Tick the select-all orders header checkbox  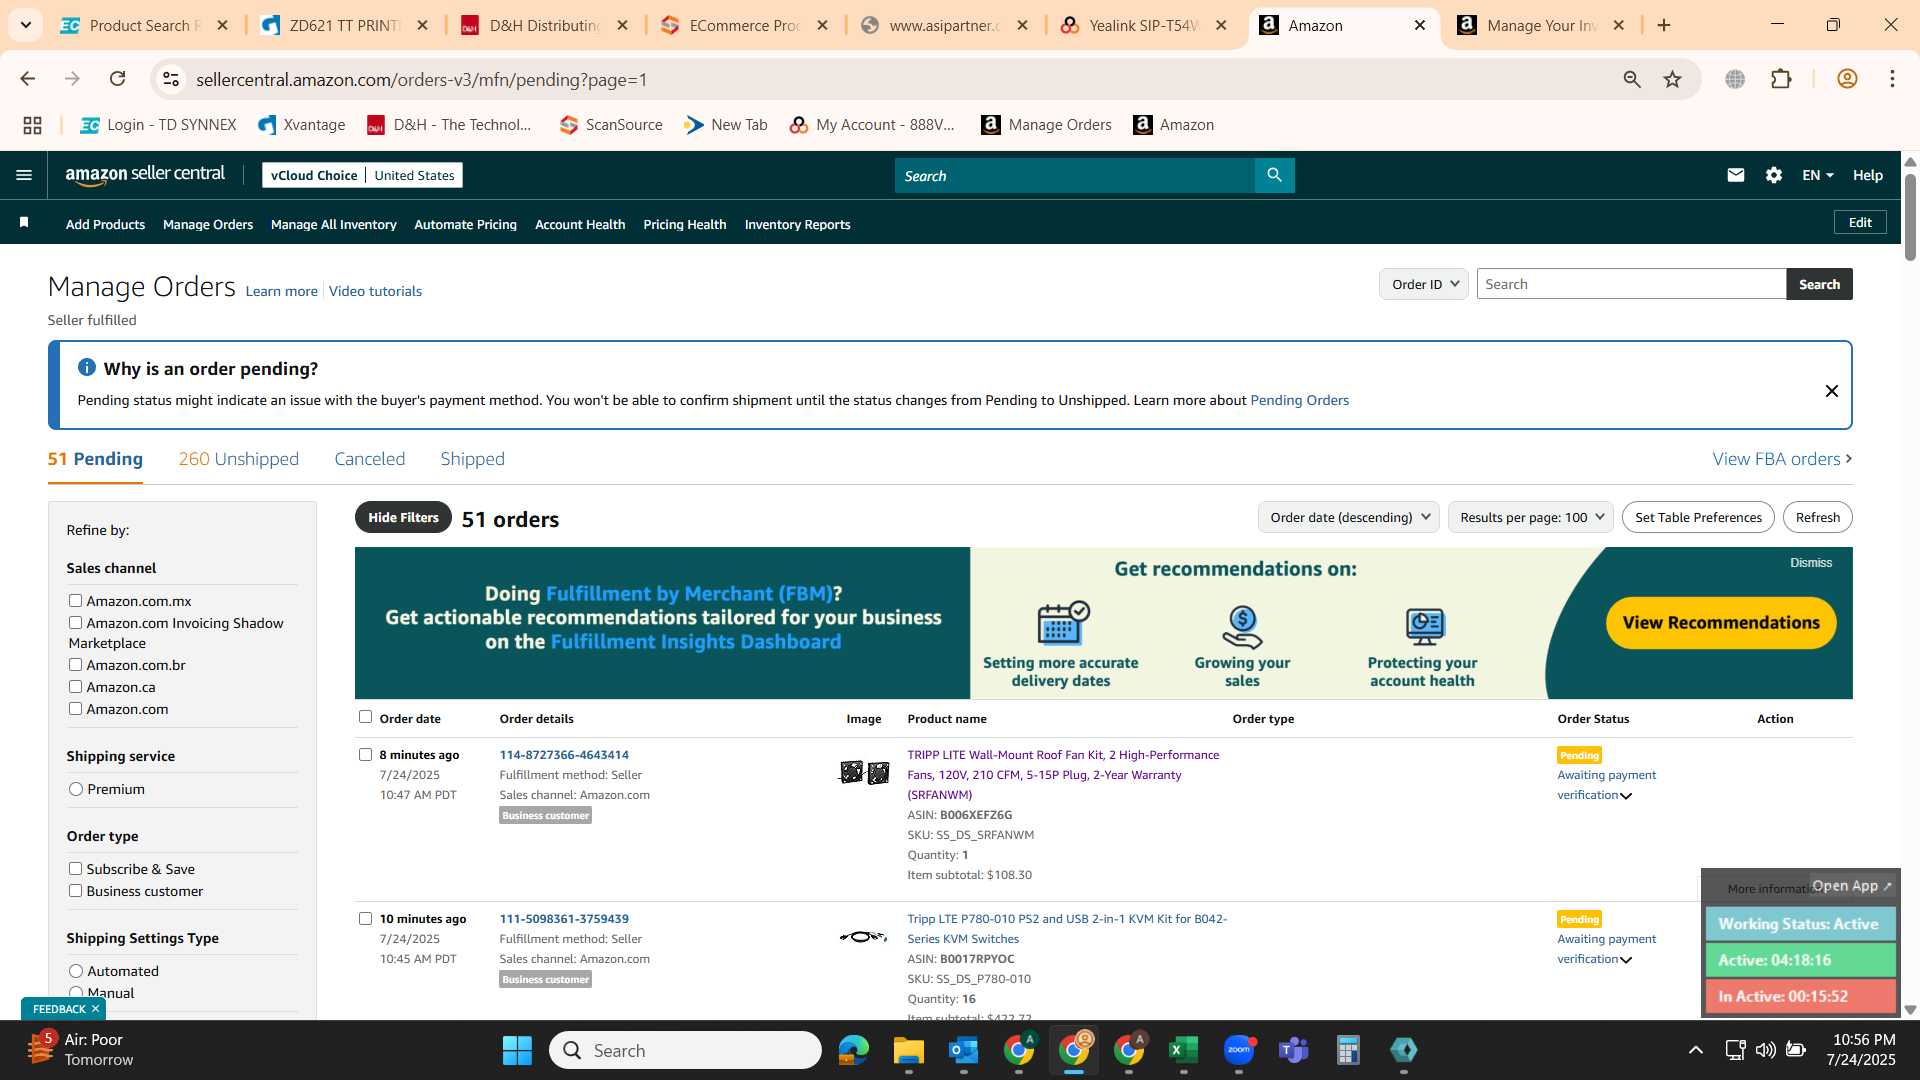tap(365, 716)
